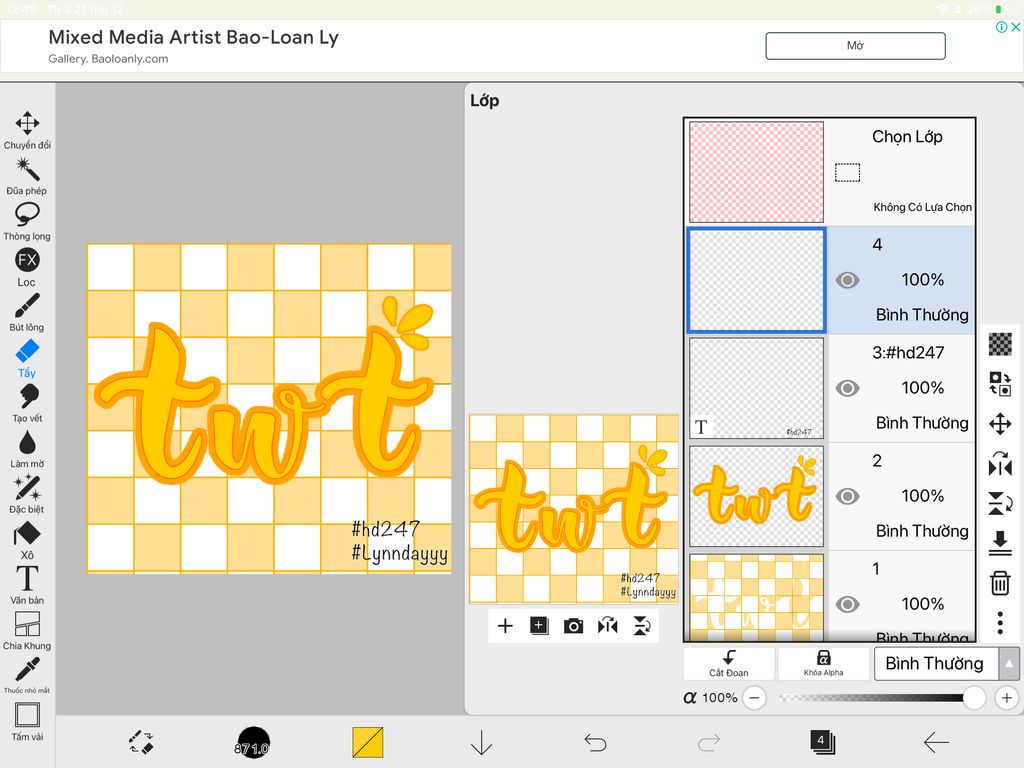Screen dimensions: 1024x768
Task: Select the Chia Khung frame divider tool
Action: point(27,631)
